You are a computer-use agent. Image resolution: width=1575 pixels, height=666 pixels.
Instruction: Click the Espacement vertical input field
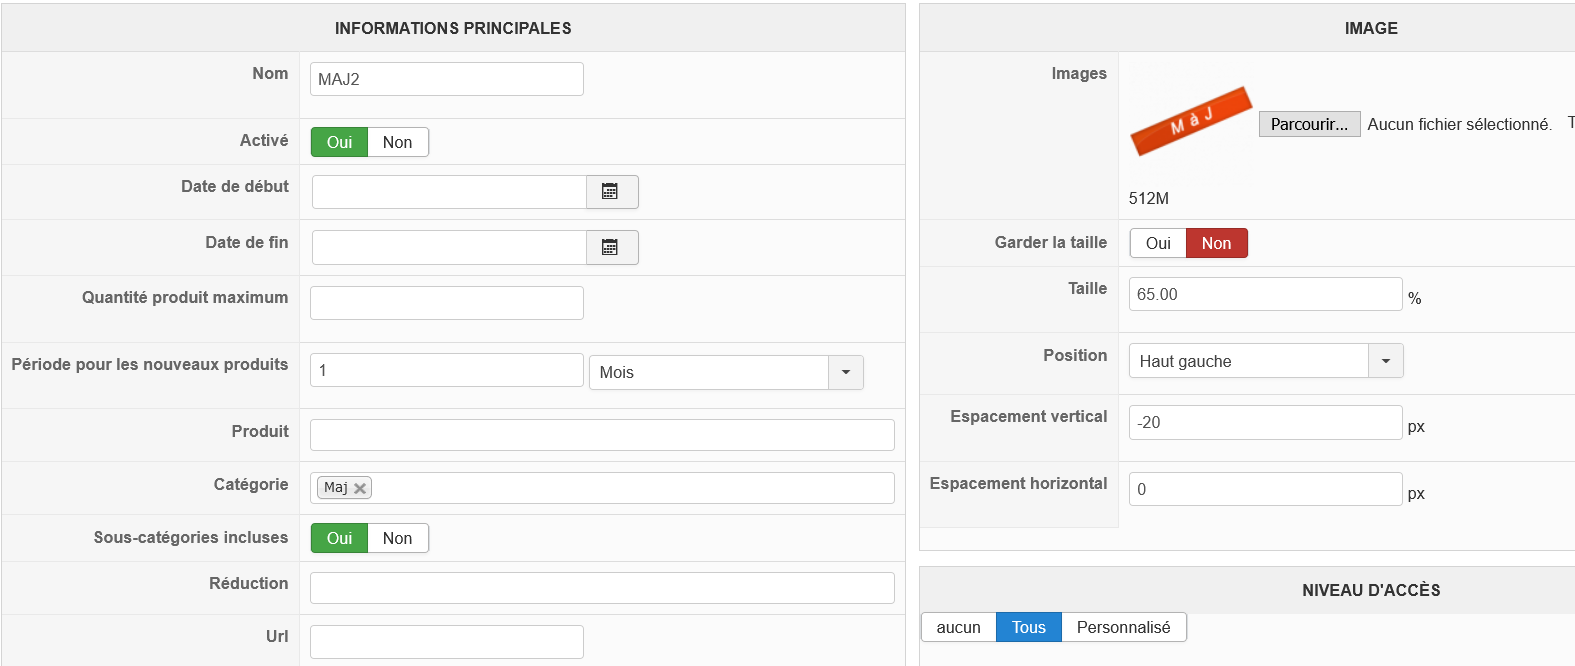pos(1265,422)
